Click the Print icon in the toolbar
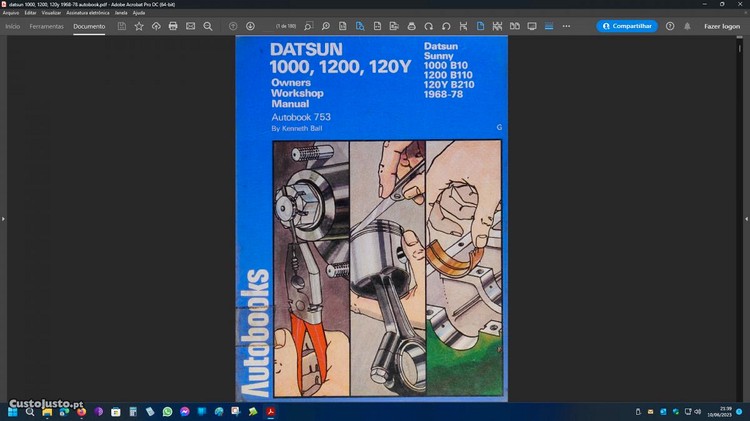Image resolution: width=750 pixels, height=421 pixels. [x=173, y=26]
